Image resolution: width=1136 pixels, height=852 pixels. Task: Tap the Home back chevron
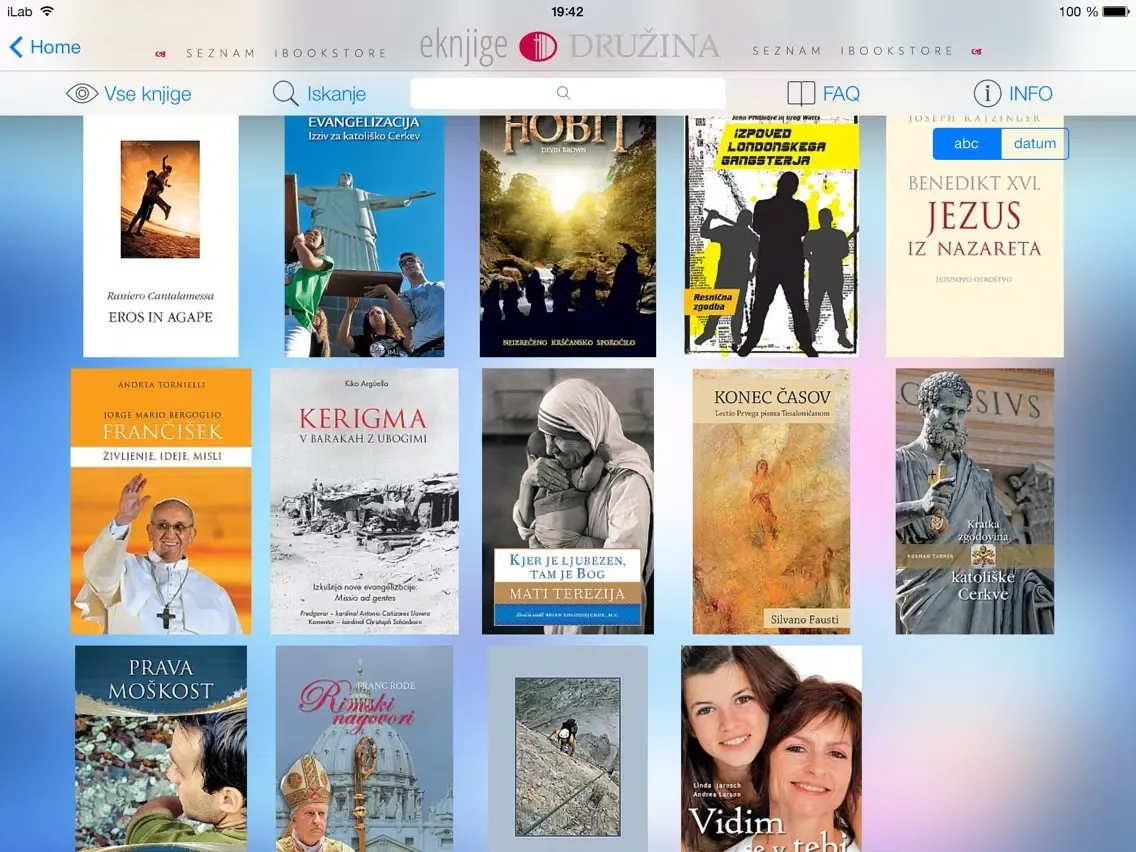[x=16, y=47]
